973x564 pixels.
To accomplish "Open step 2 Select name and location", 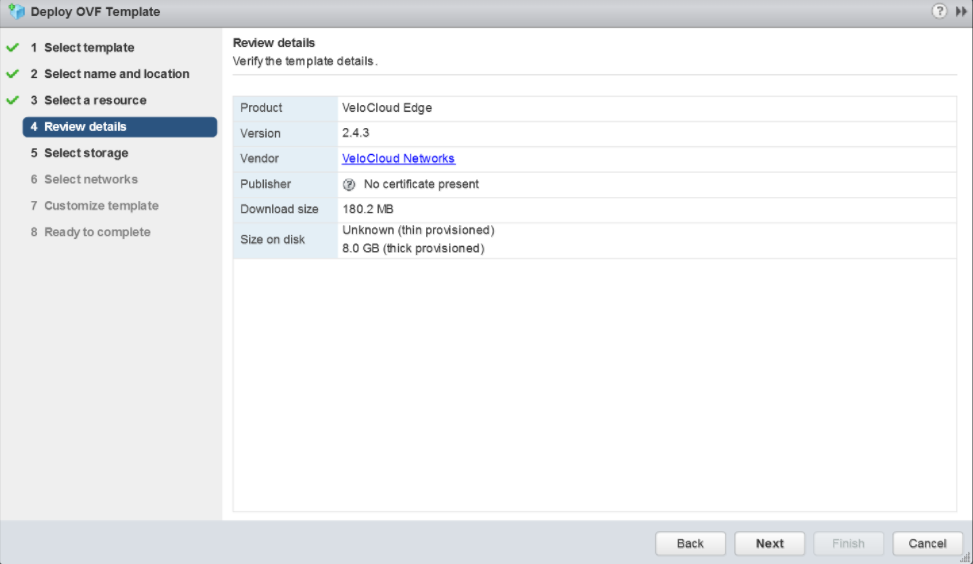I will [x=116, y=74].
